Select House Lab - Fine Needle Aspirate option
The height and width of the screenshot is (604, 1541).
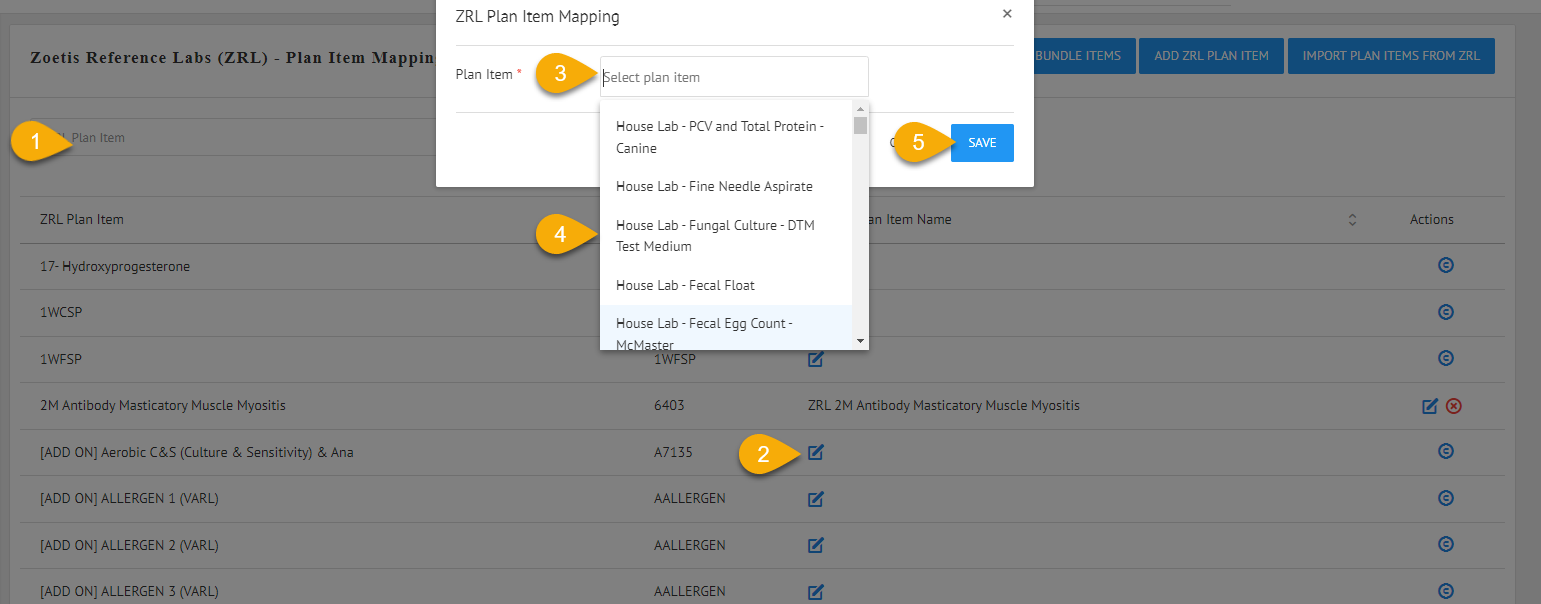(726, 186)
